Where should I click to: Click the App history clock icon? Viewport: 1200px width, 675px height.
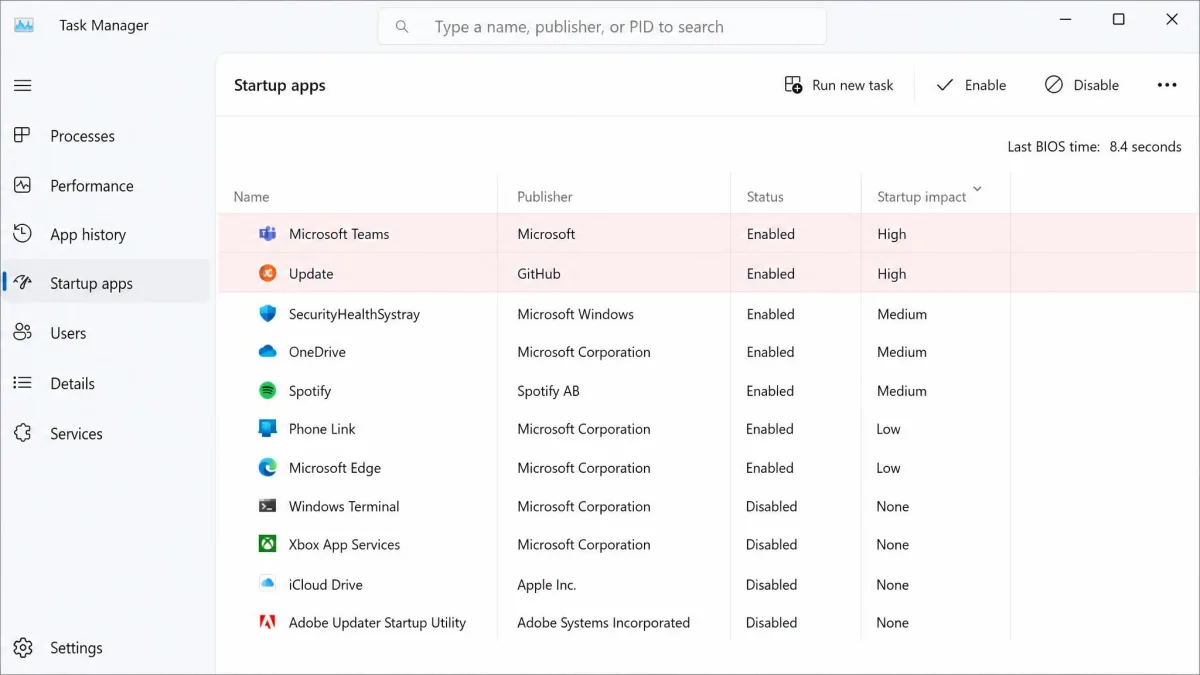[x=22, y=234]
